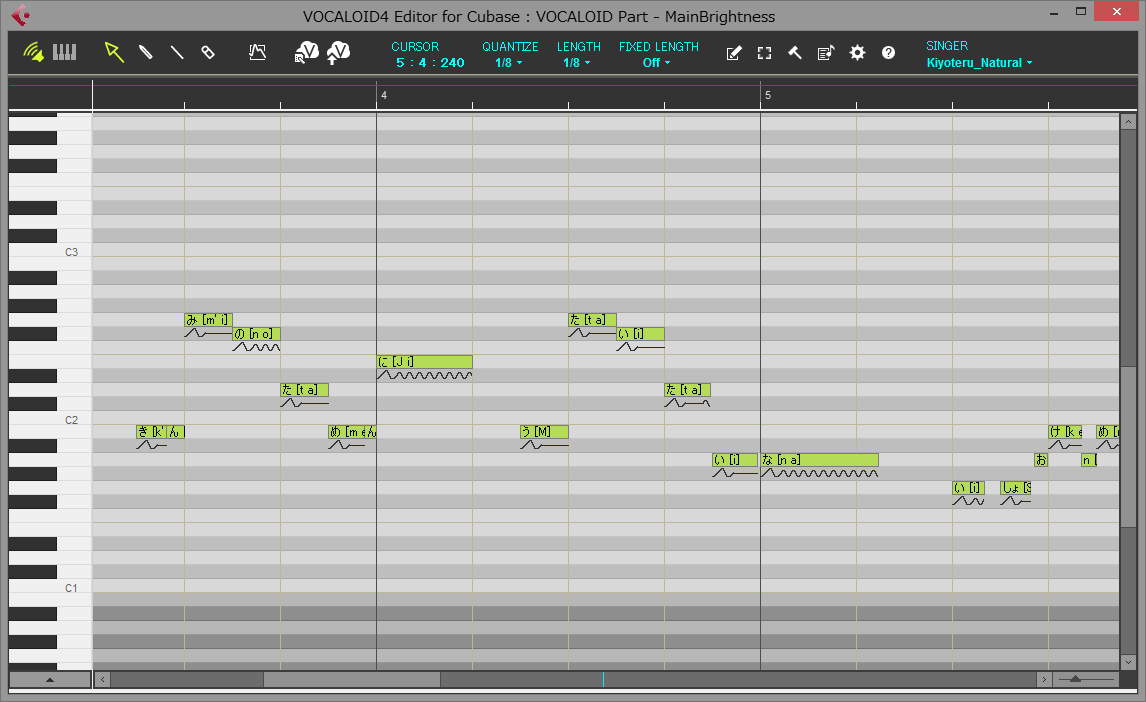
Task: Select the long note な [n a]
Action: click(x=819, y=459)
